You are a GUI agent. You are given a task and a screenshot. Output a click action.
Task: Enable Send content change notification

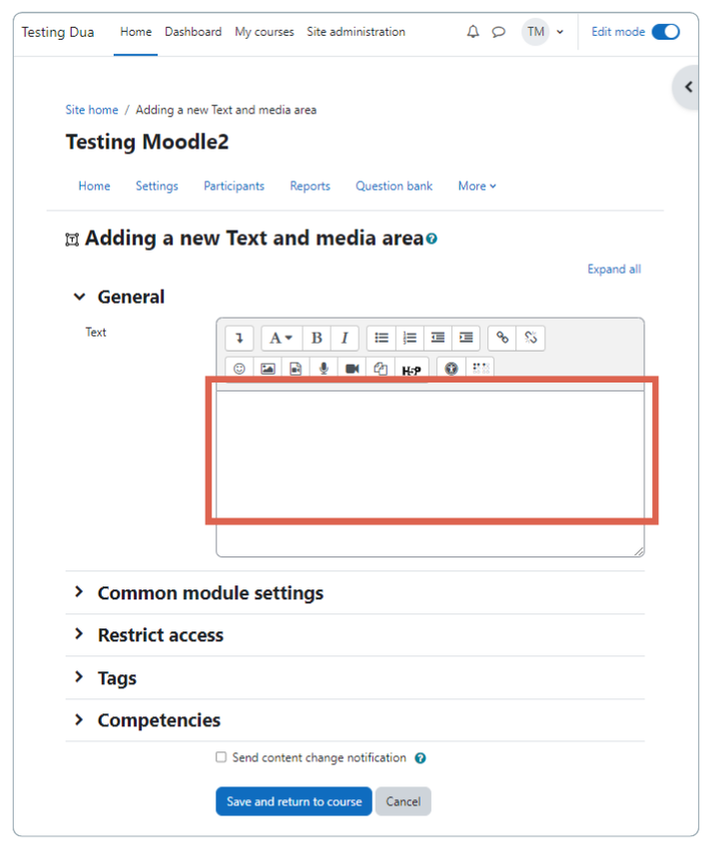[x=221, y=758]
